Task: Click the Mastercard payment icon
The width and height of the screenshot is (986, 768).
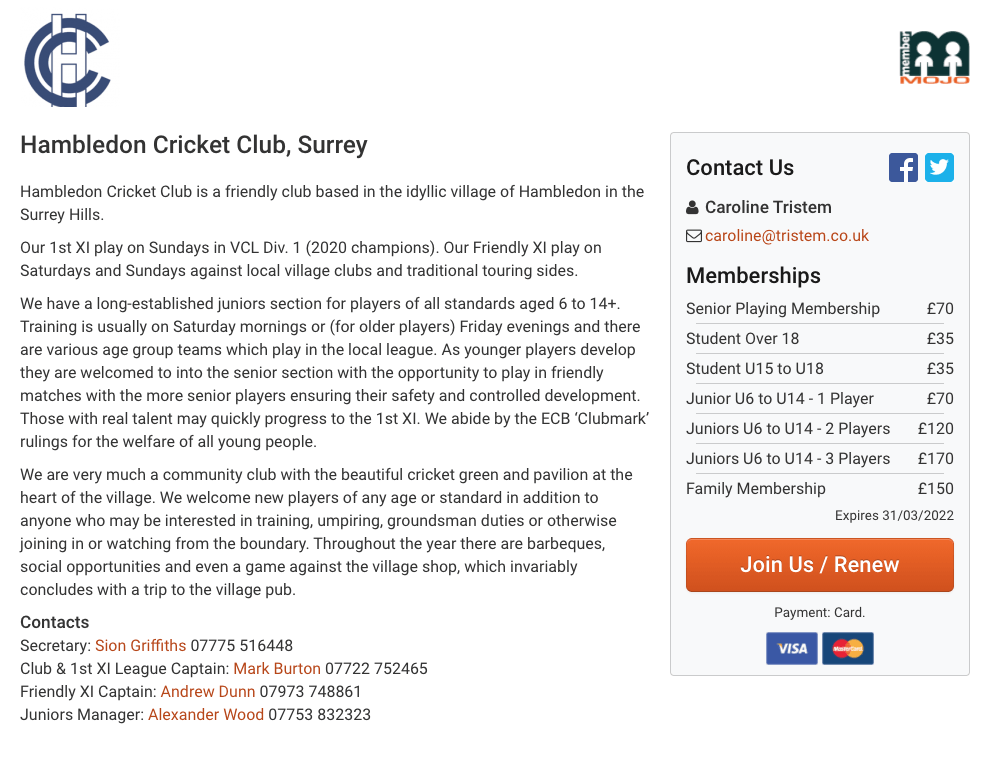Action: point(848,648)
